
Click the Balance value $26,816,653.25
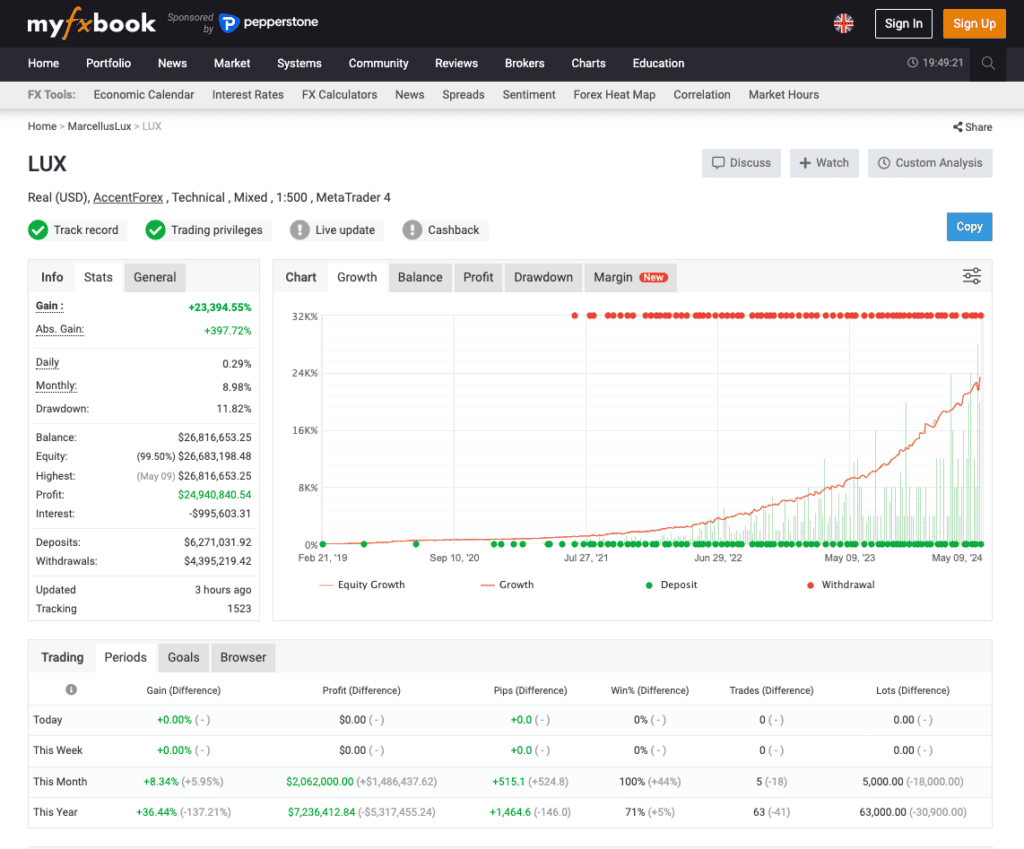(214, 437)
